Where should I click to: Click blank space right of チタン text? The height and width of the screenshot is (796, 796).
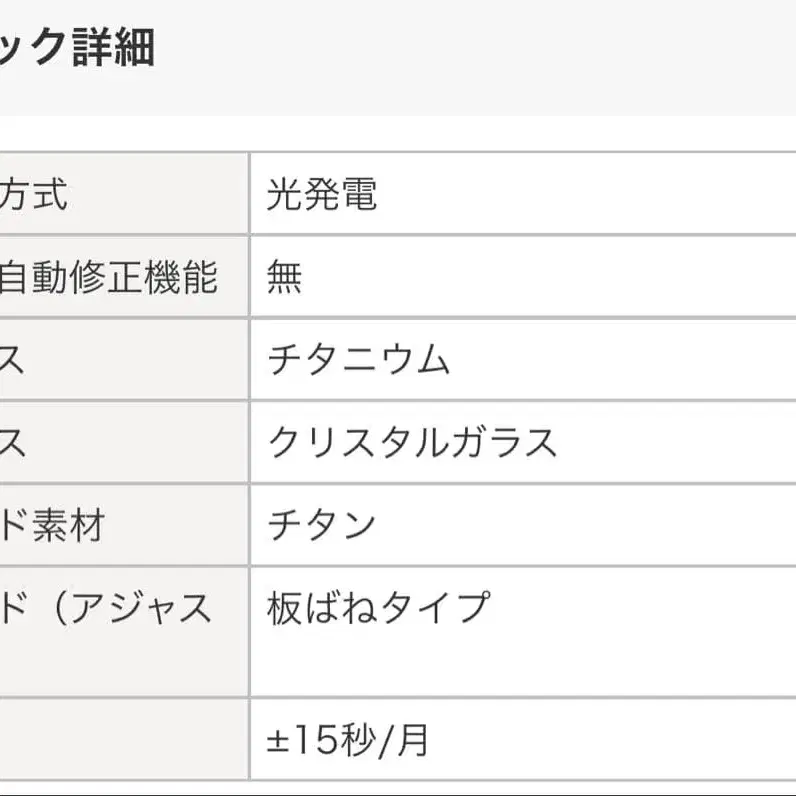[586, 525]
